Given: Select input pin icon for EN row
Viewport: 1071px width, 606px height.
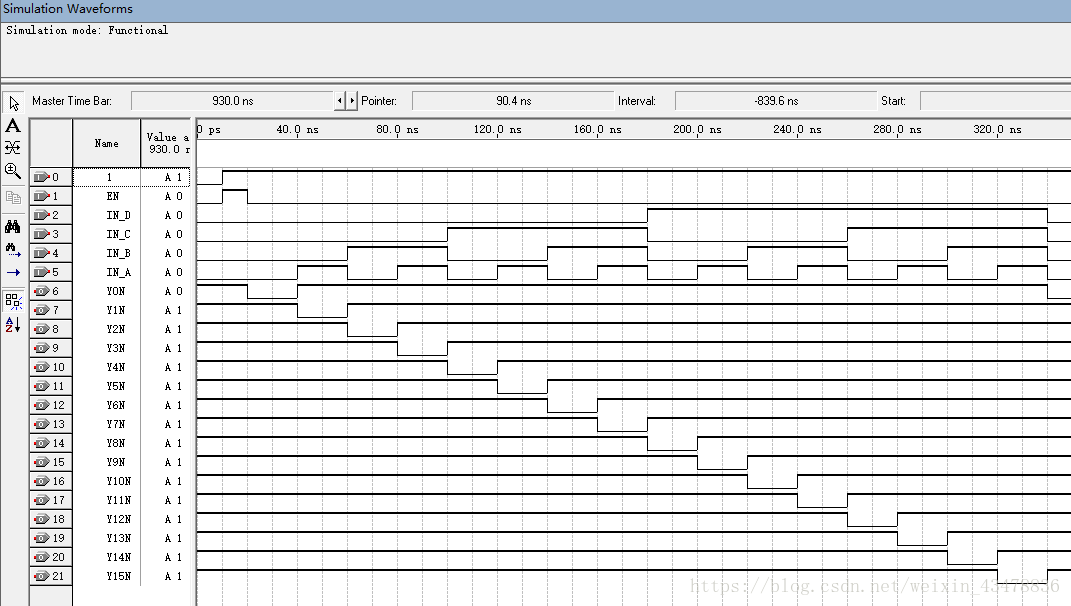Looking at the screenshot, I should coord(42,196).
